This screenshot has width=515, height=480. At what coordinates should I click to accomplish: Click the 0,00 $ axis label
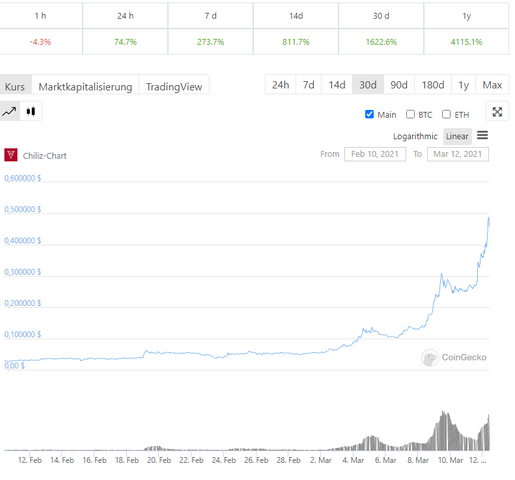(14, 366)
